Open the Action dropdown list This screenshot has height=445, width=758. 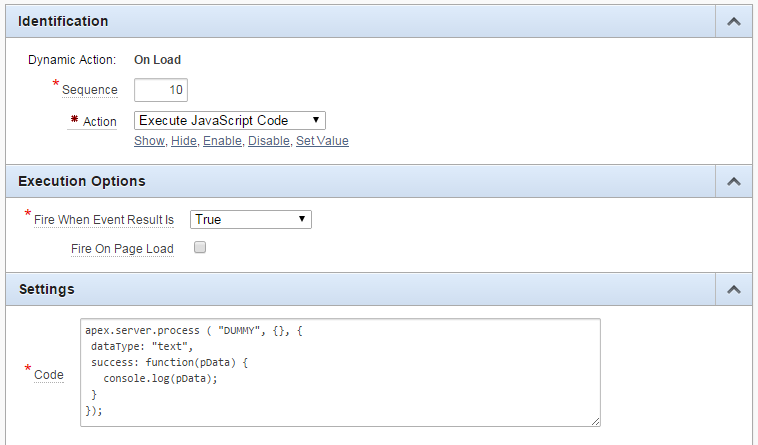point(230,120)
